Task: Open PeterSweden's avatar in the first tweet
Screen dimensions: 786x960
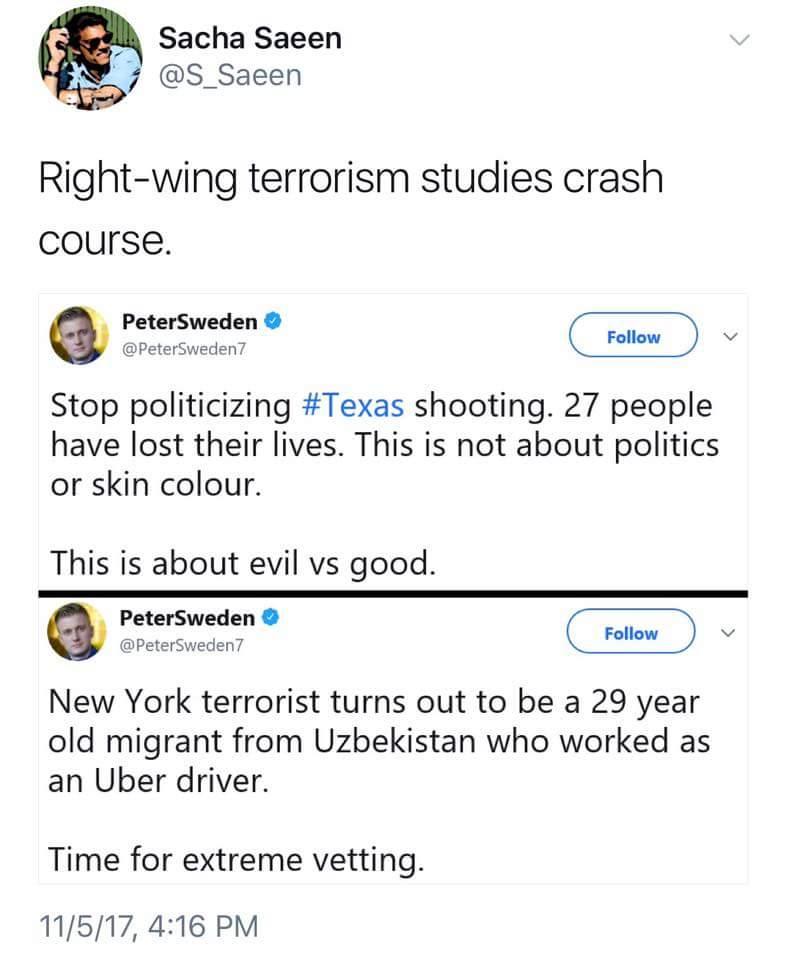Action: (79, 335)
